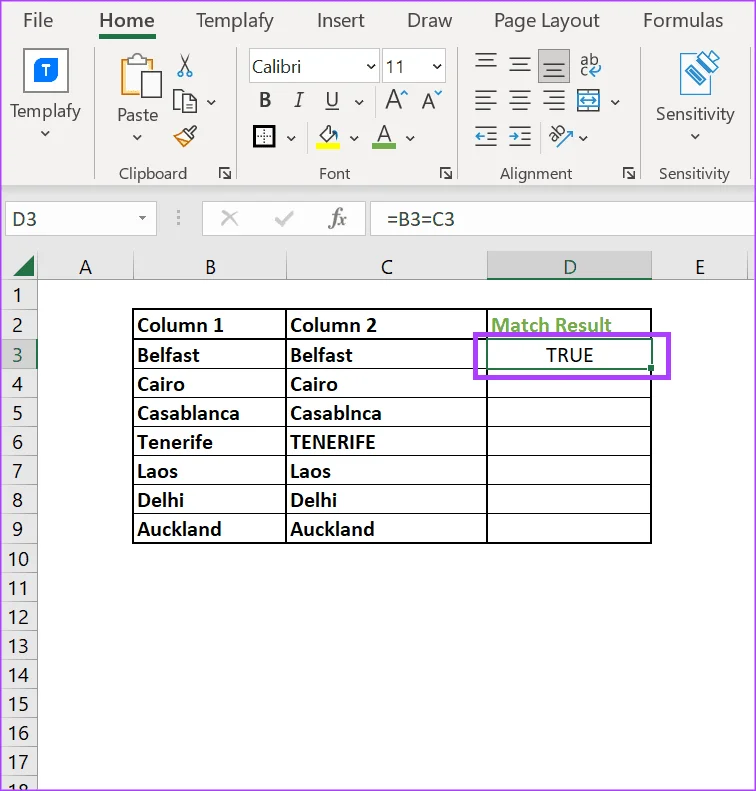
Task: Cancel formula entry with X icon
Action: [x=229, y=219]
